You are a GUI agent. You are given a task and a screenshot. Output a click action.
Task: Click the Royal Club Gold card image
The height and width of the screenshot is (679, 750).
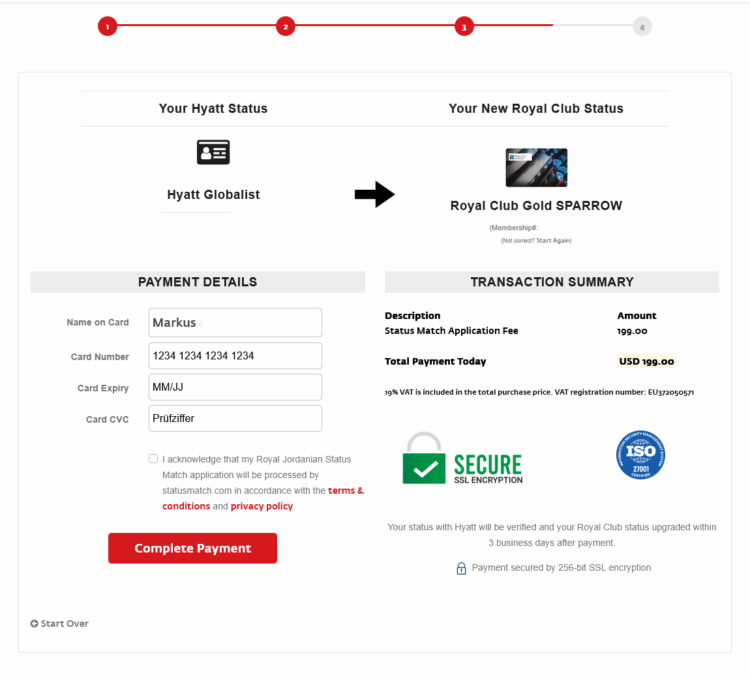pos(536,167)
